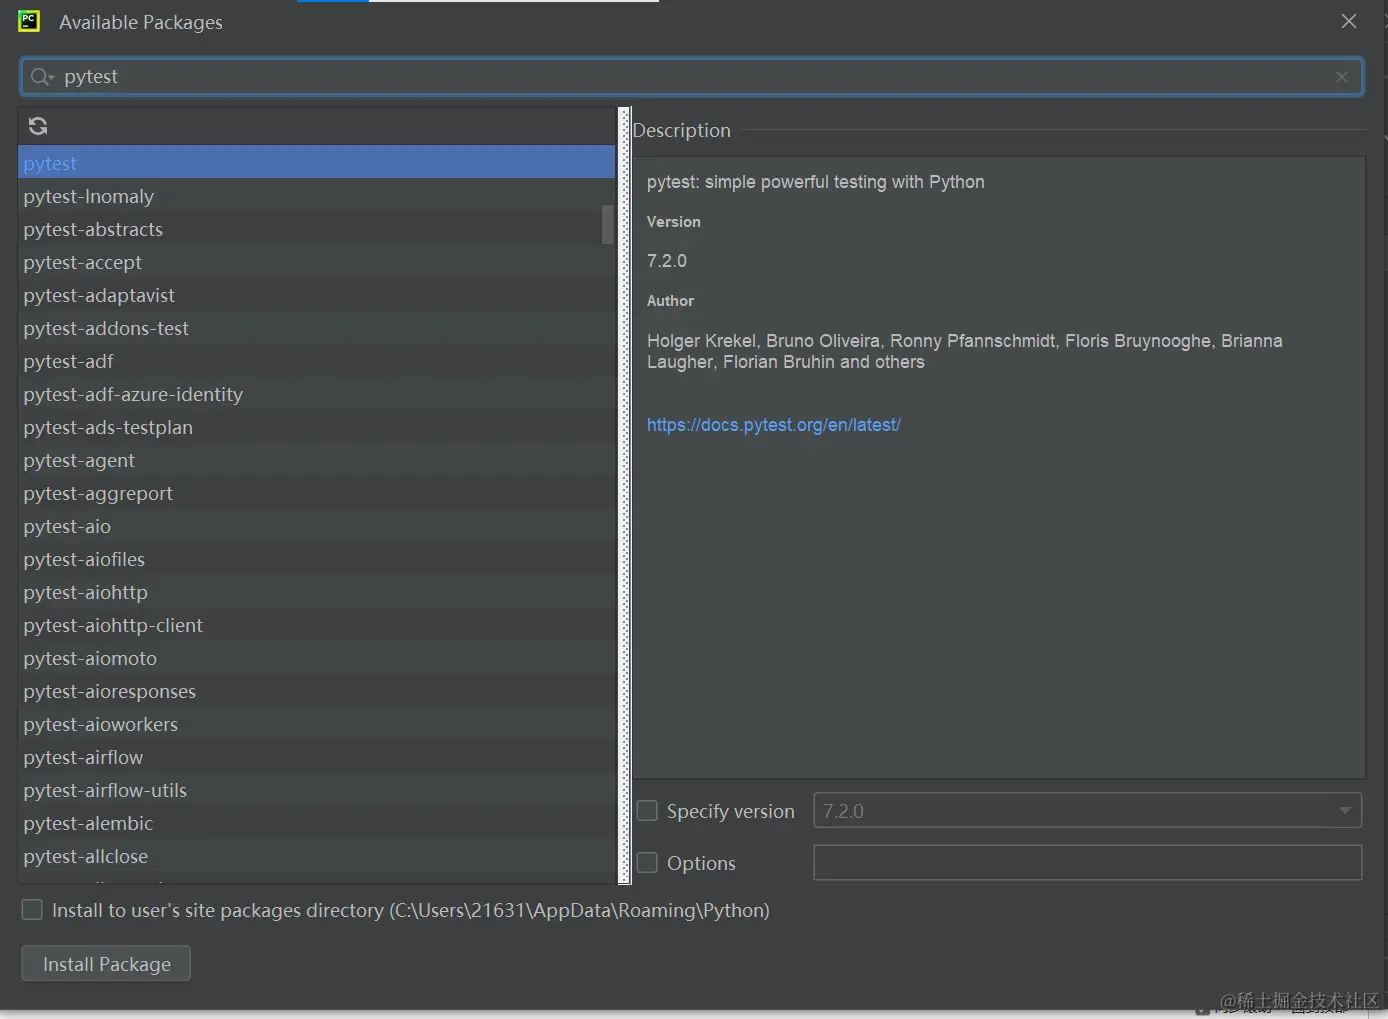Select pytest-allclose package
This screenshot has width=1388, height=1019.
point(316,856)
